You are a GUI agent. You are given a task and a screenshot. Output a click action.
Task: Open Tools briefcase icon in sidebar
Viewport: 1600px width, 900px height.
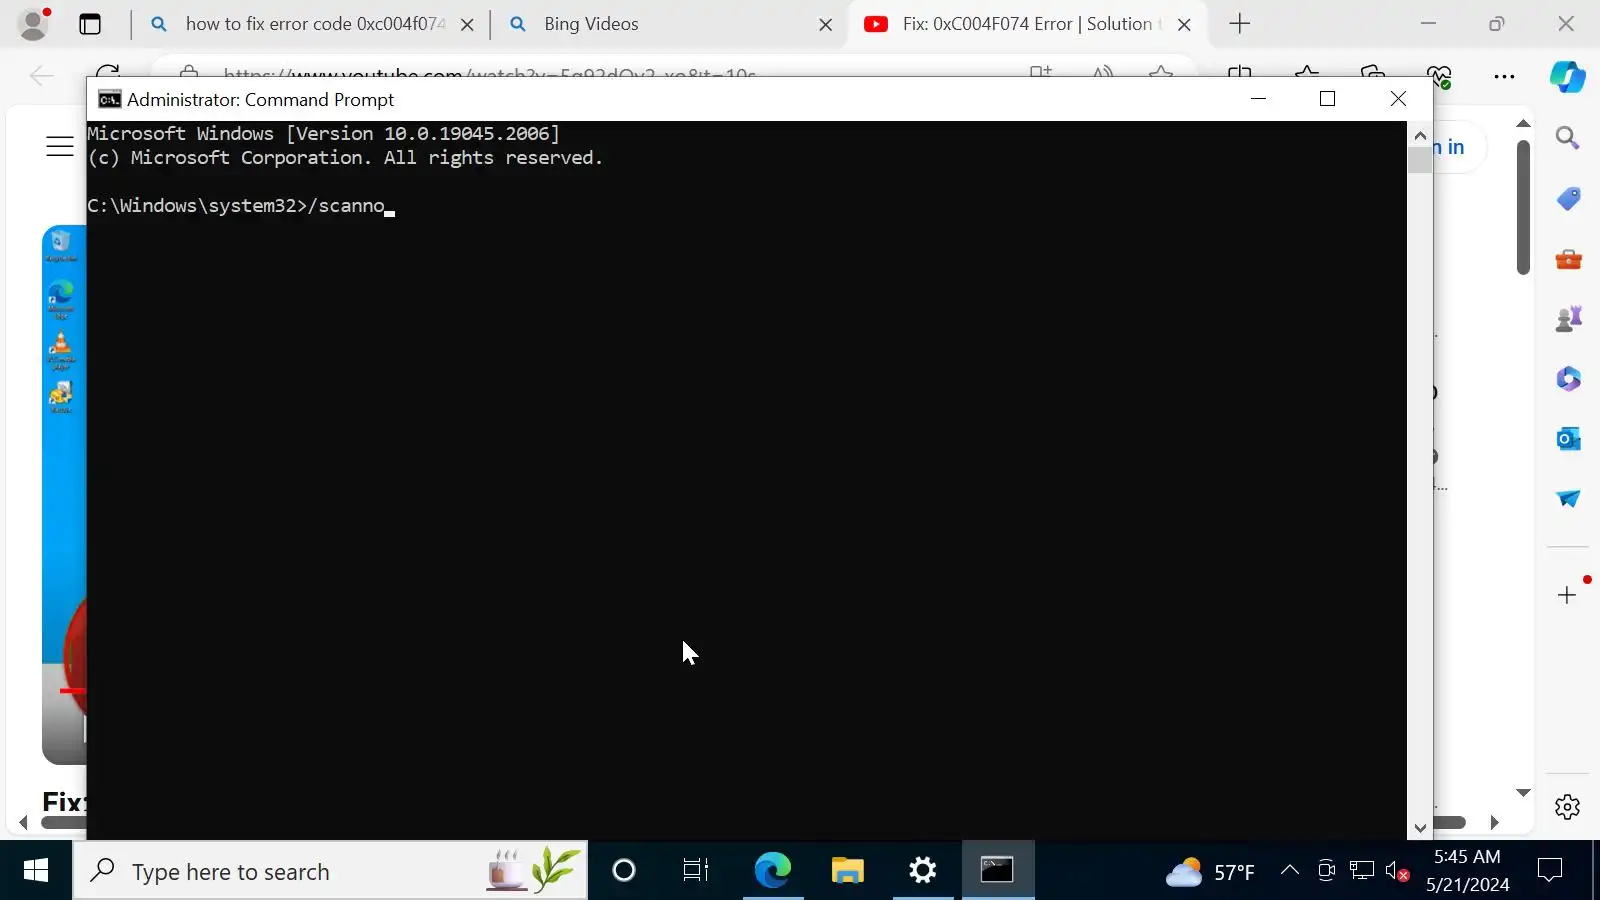pos(1568,259)
